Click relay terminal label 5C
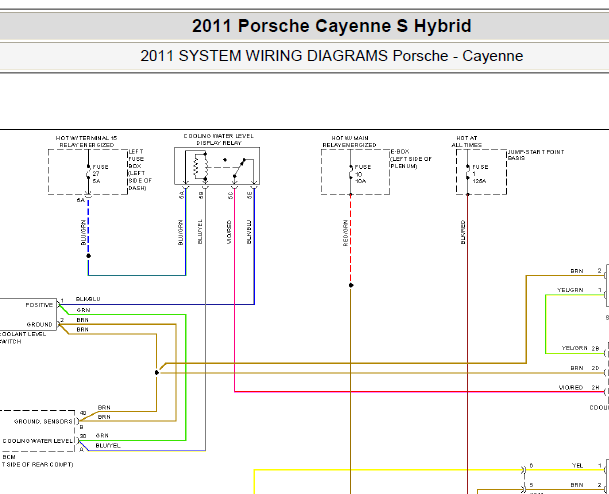Viewport: 609px width, 494px height. pos(230,195)
